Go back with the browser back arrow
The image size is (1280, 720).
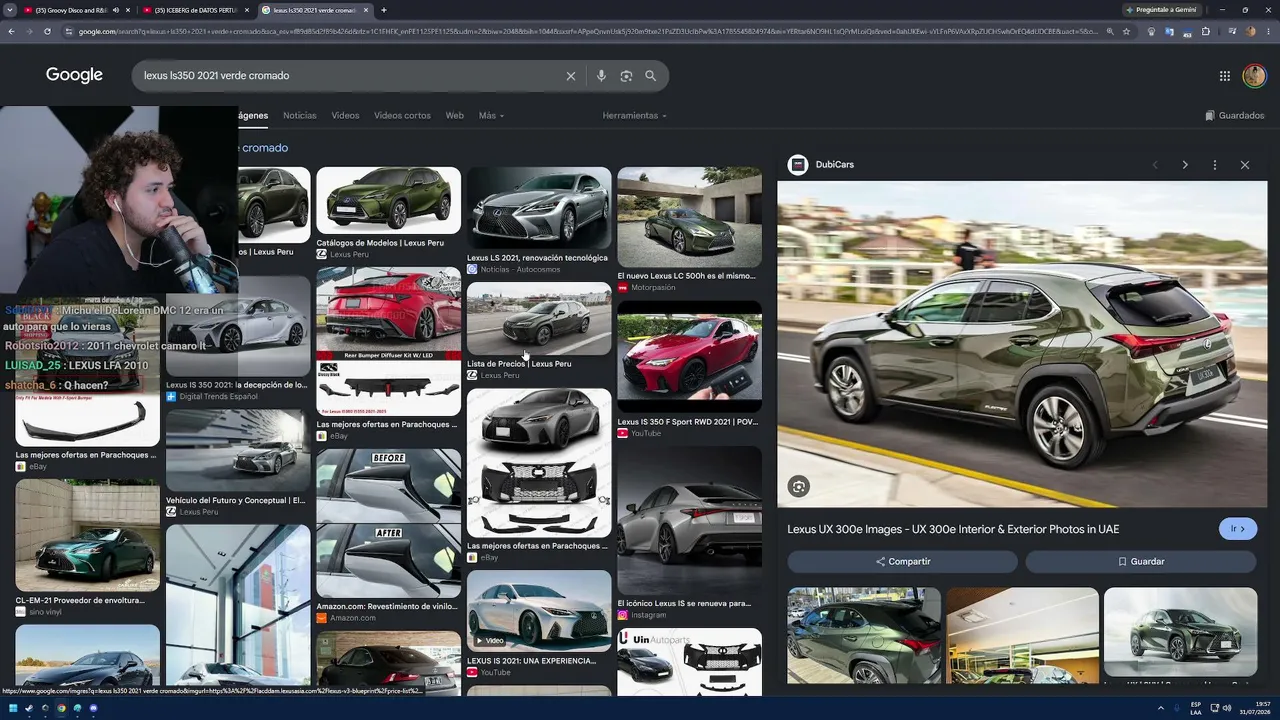click(x=11, y=32)
